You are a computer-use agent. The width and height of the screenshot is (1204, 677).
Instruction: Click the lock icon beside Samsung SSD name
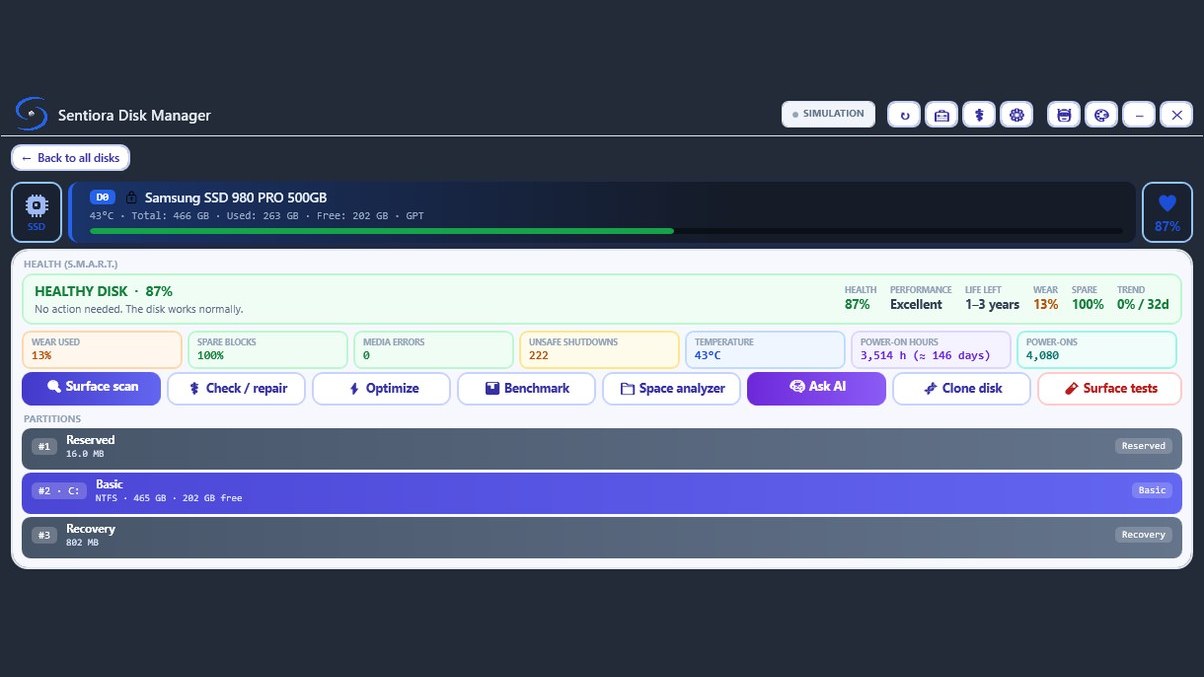tap(131, 198)
